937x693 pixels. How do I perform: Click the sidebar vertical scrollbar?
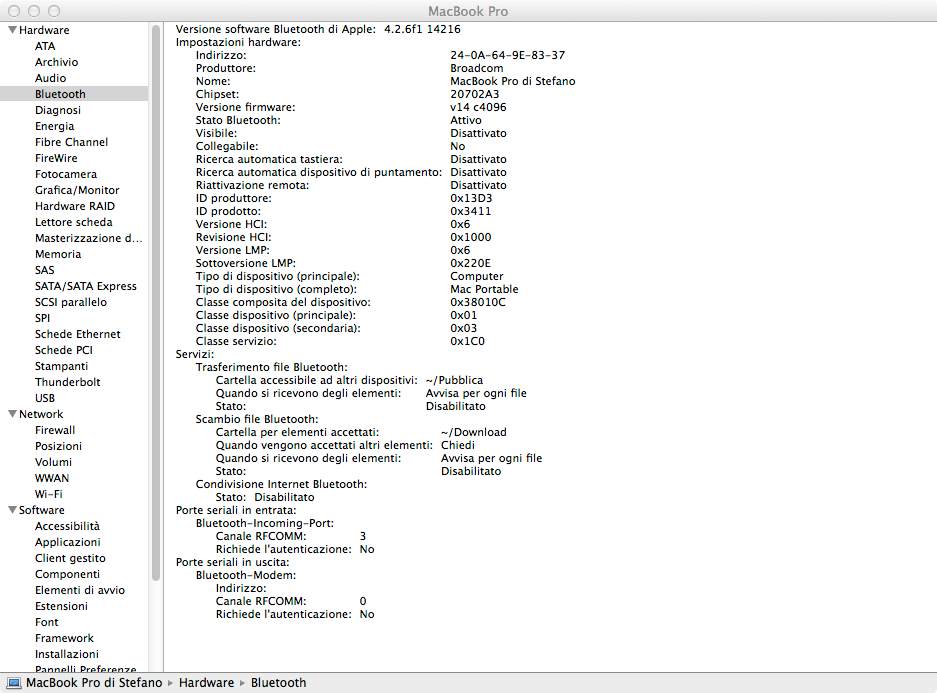click(x=156, y=300)
